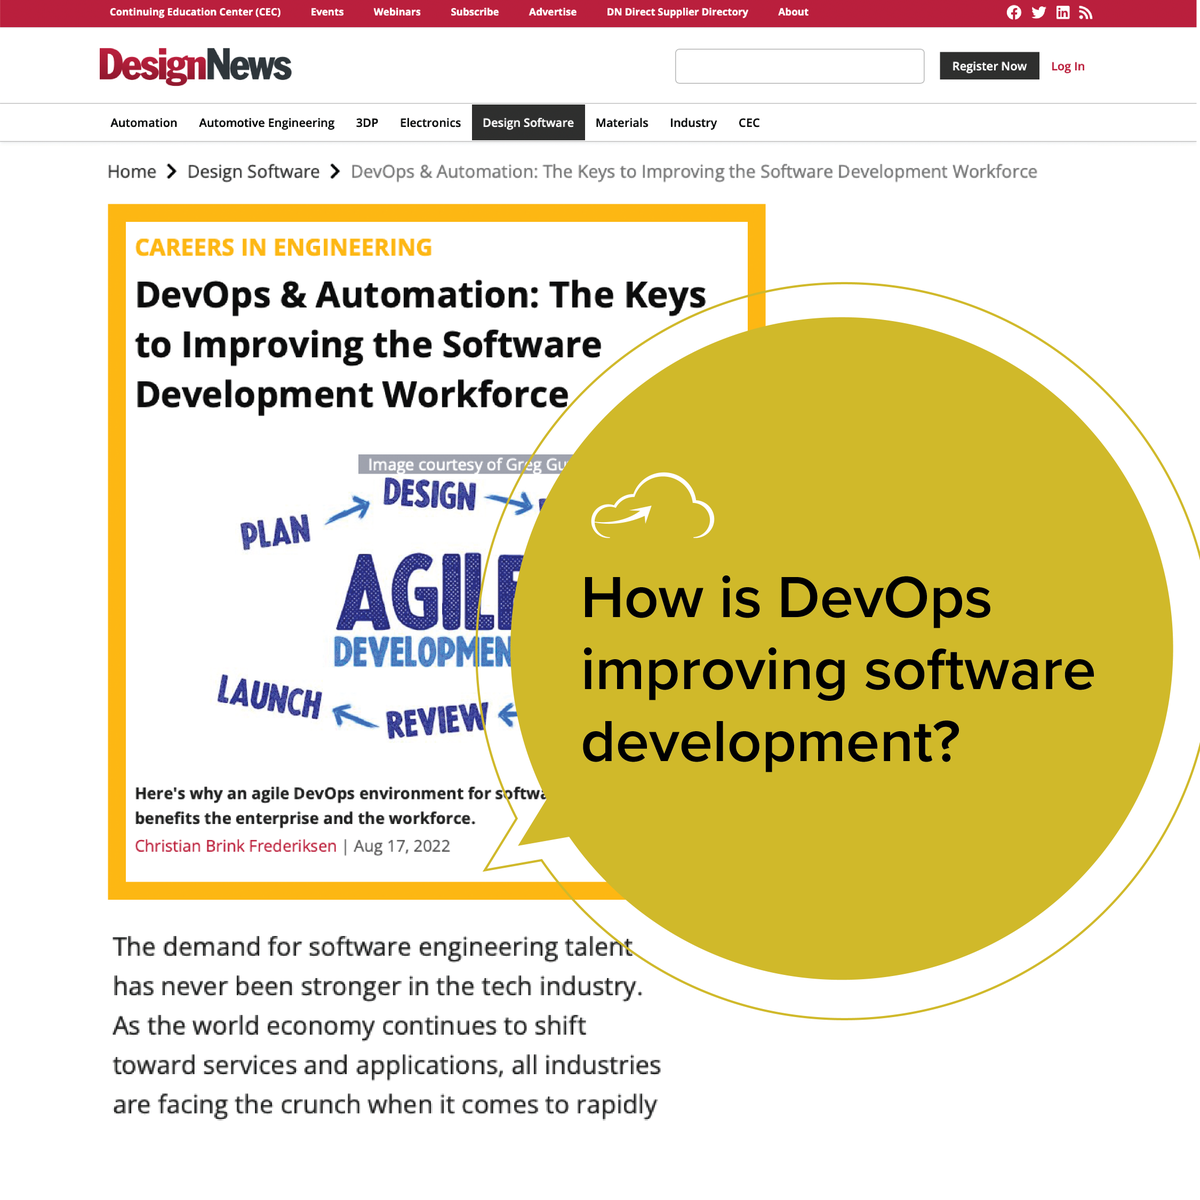Viewport: 1200px width, 1200px height.
Task: Open the Twitter social icon
Action: click(x=1039, y=12)
